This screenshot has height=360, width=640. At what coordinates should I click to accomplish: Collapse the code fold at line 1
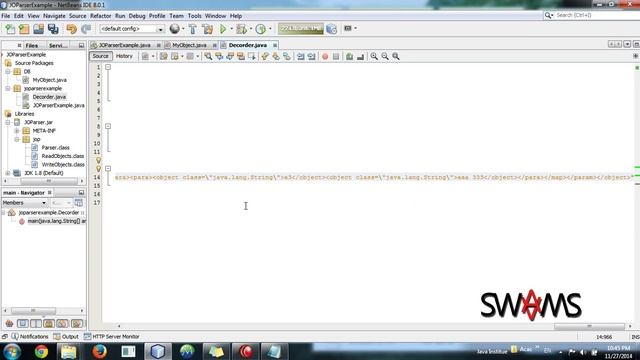click(108, 67)
